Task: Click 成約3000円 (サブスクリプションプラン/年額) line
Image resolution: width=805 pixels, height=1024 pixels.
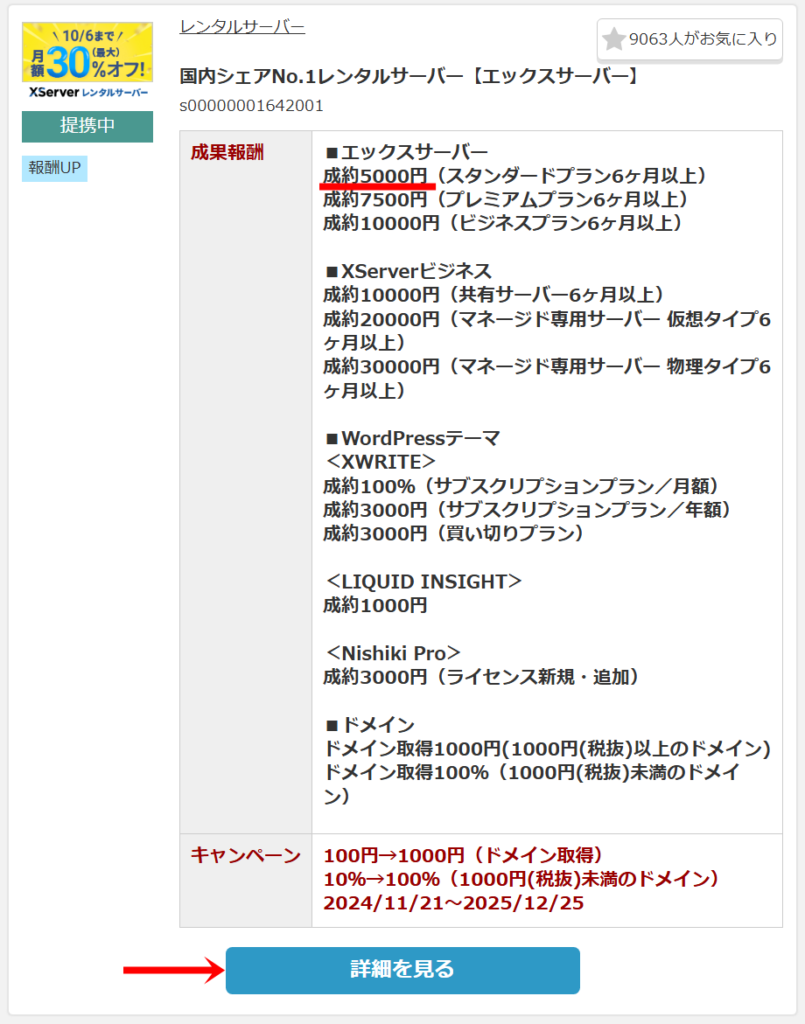Action: click(528, 509)
